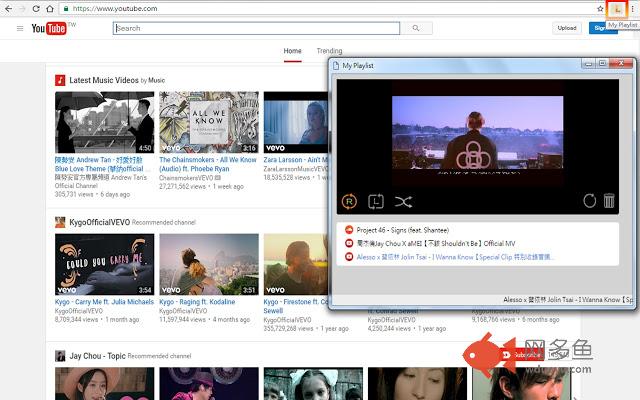
Task: Click the YouTube search input field
Action: (256, 28)
